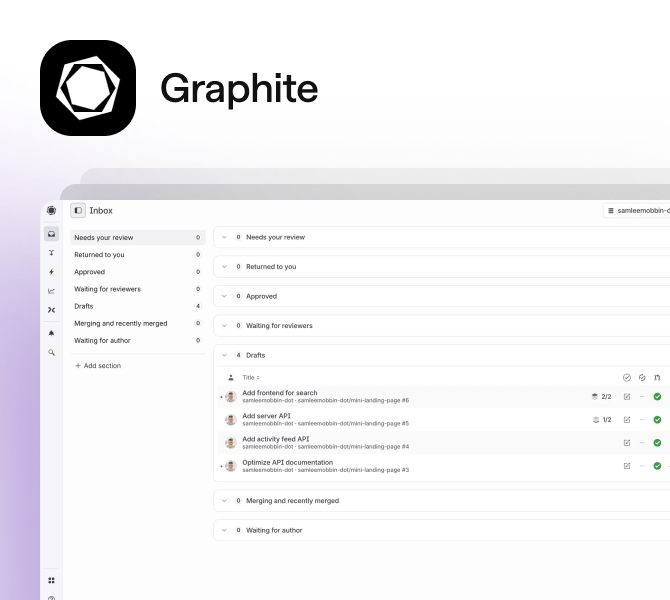Click green check on Add activity feed API

coord(657,443)
